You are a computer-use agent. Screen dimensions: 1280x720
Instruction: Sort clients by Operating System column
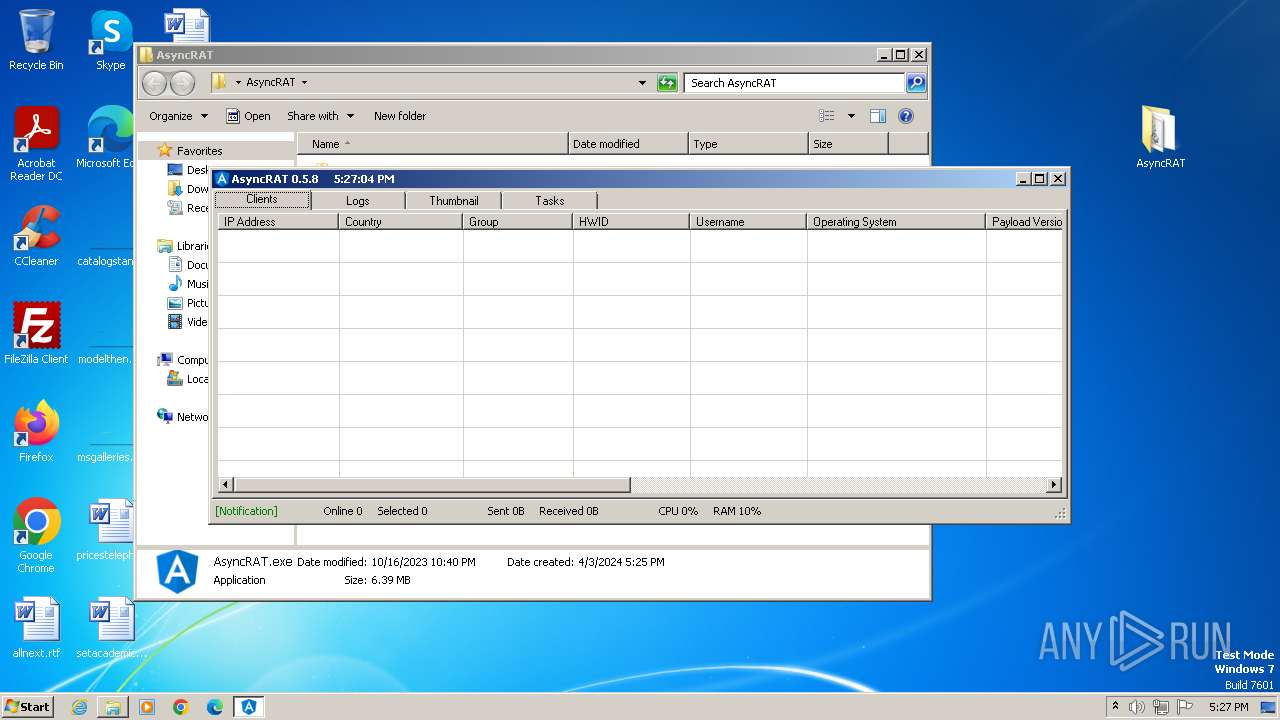[x=896, y=222]
